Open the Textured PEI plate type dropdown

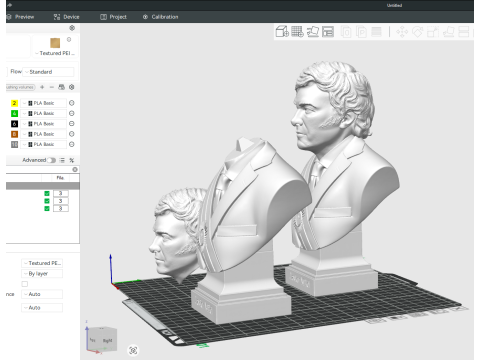point(55,53)
